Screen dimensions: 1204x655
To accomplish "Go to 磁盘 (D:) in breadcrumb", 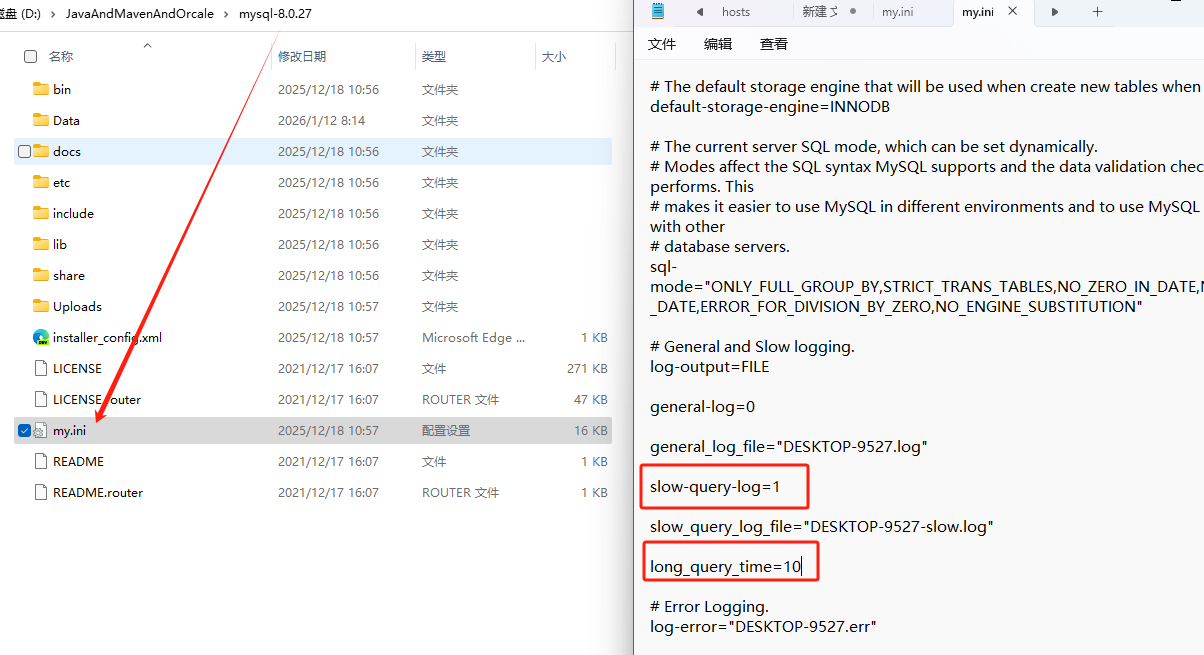I will coord(20,14).
